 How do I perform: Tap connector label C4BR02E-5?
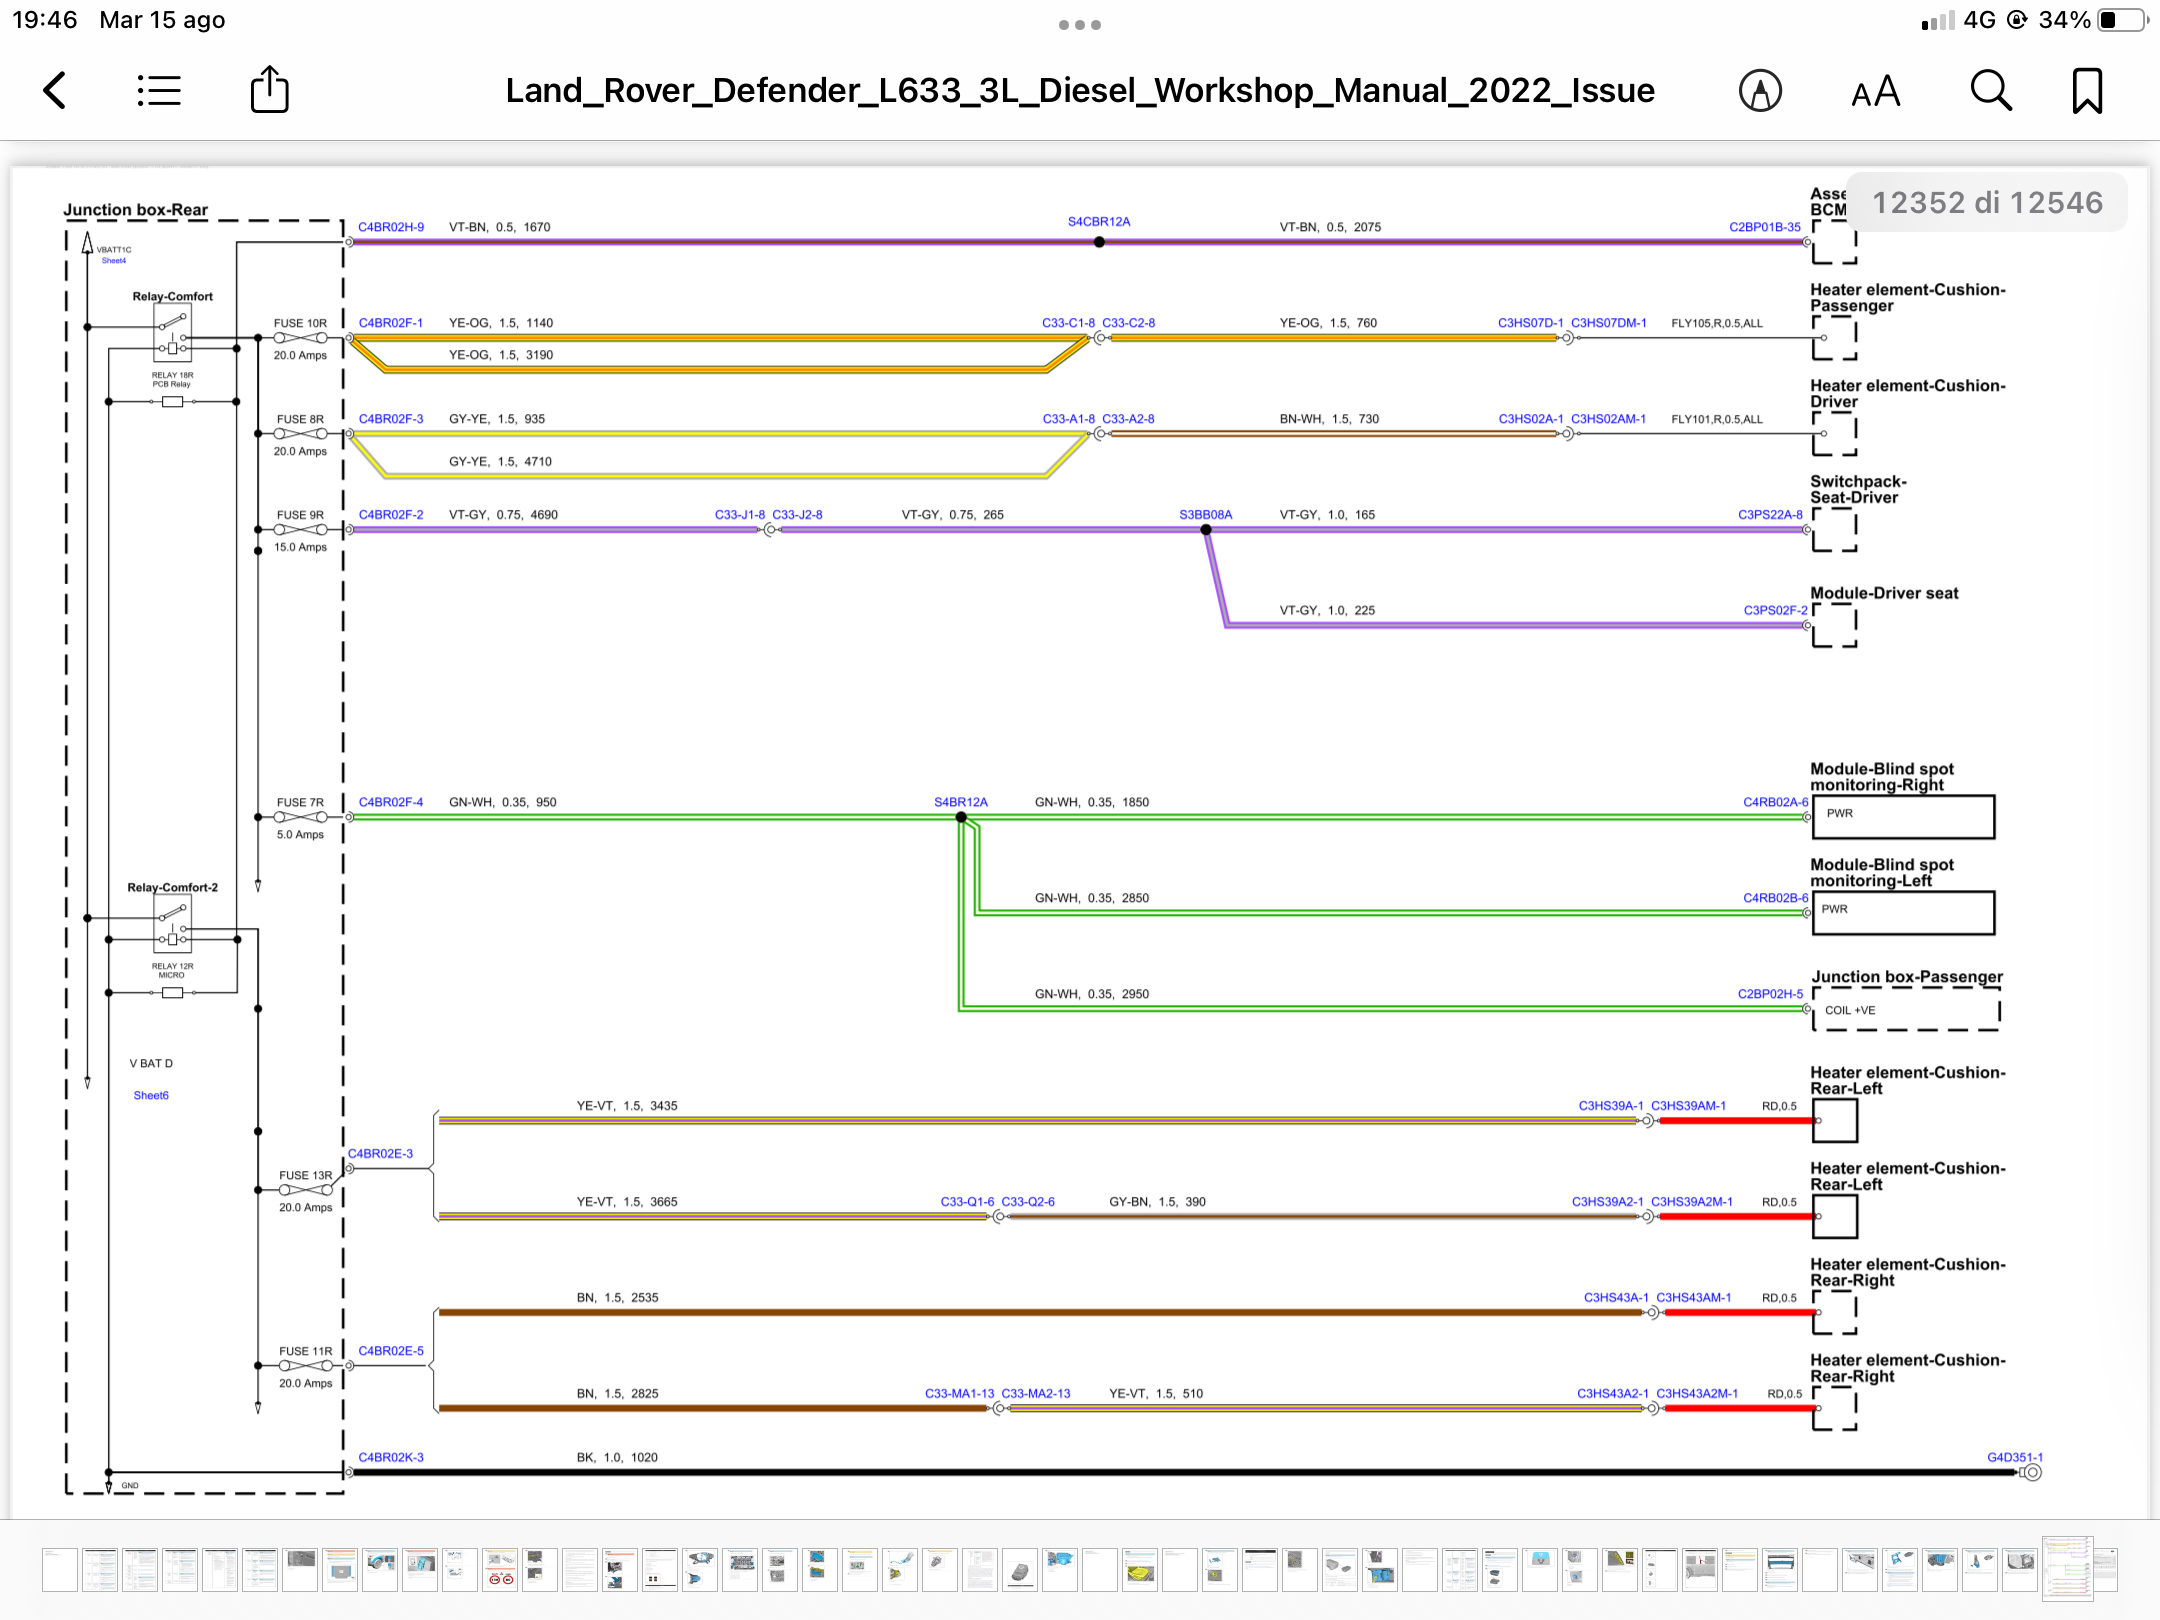tap(391, 1351)
